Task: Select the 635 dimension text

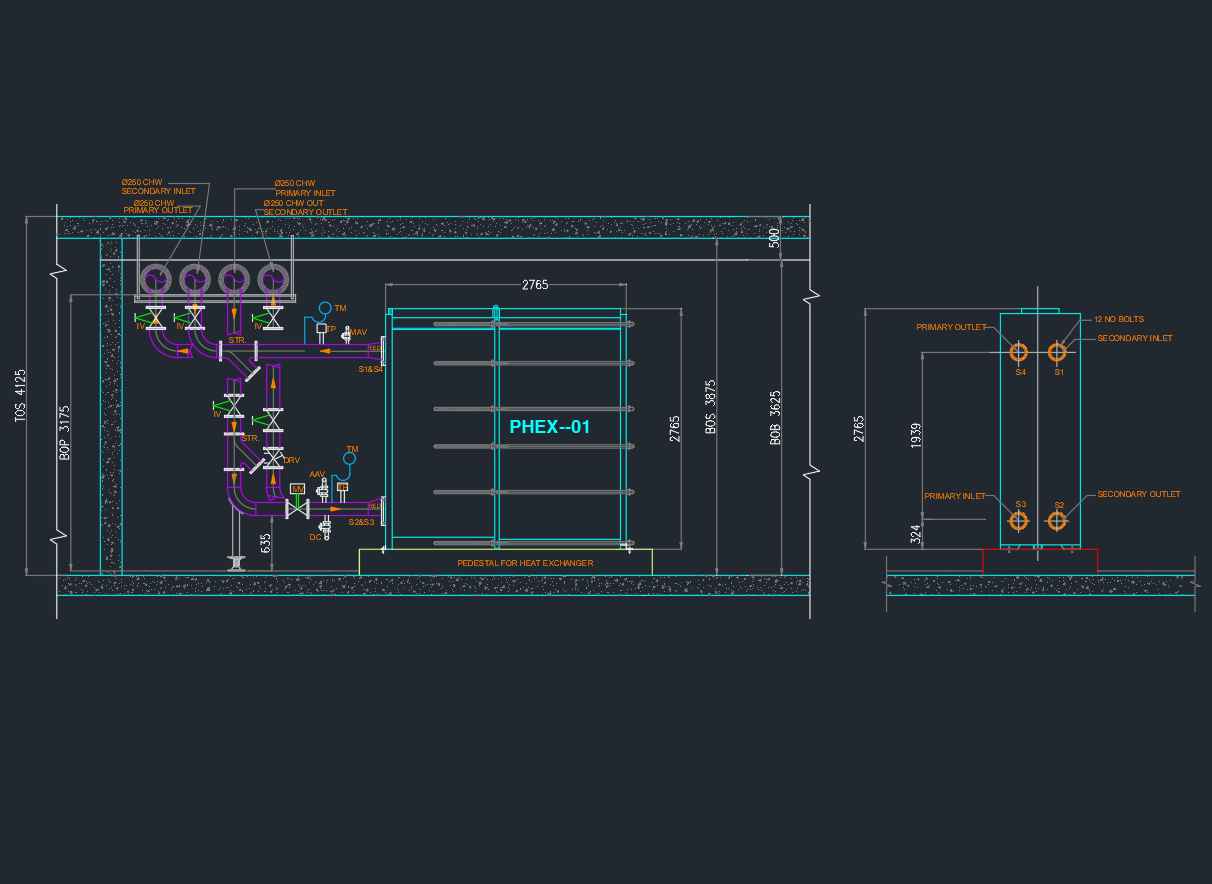Action: point(265,543)
